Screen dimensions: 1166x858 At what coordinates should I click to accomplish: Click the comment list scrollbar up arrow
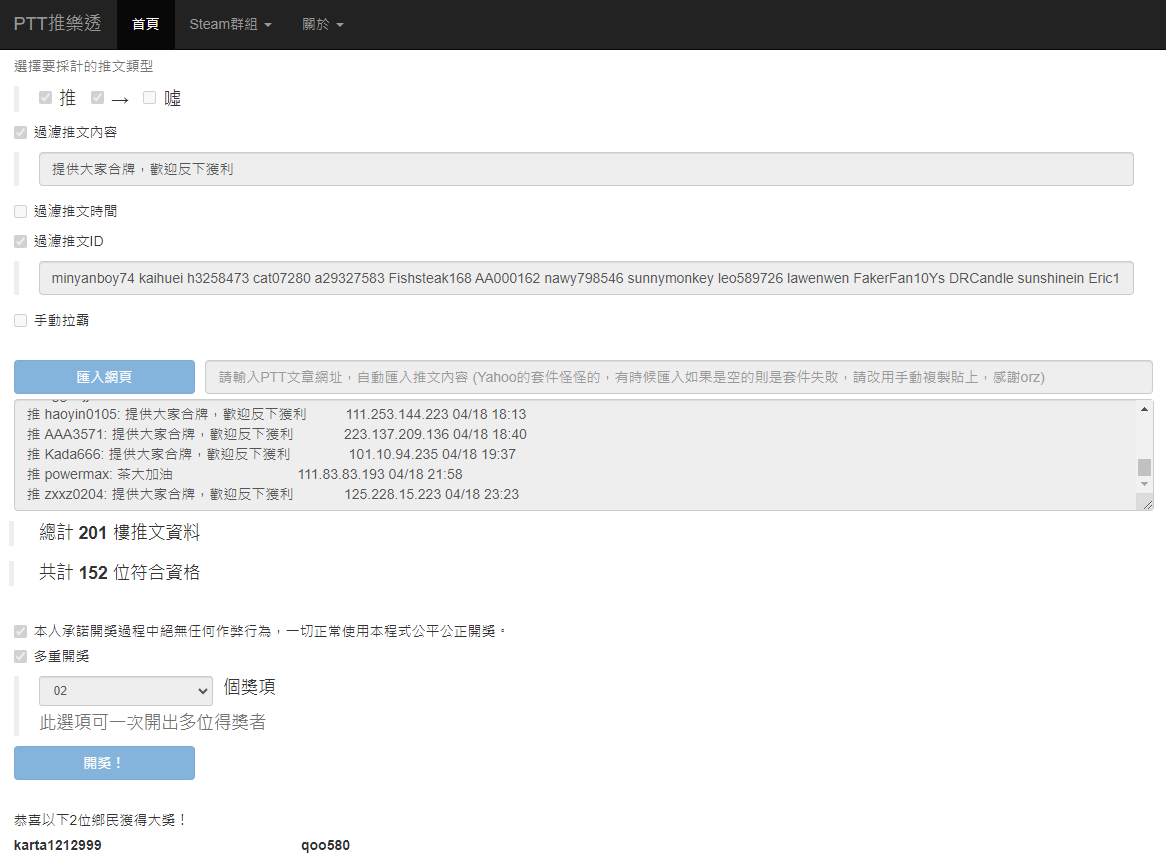1144,409
